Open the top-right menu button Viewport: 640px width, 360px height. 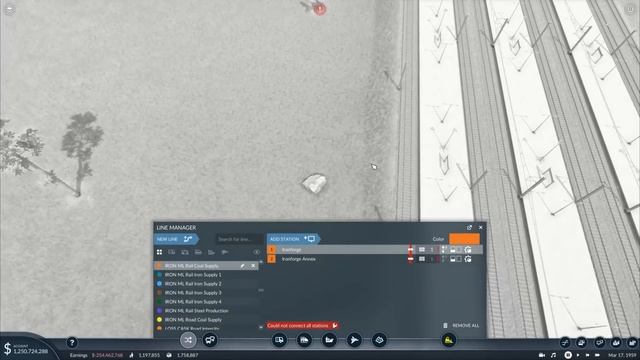(x=631, y=9)
